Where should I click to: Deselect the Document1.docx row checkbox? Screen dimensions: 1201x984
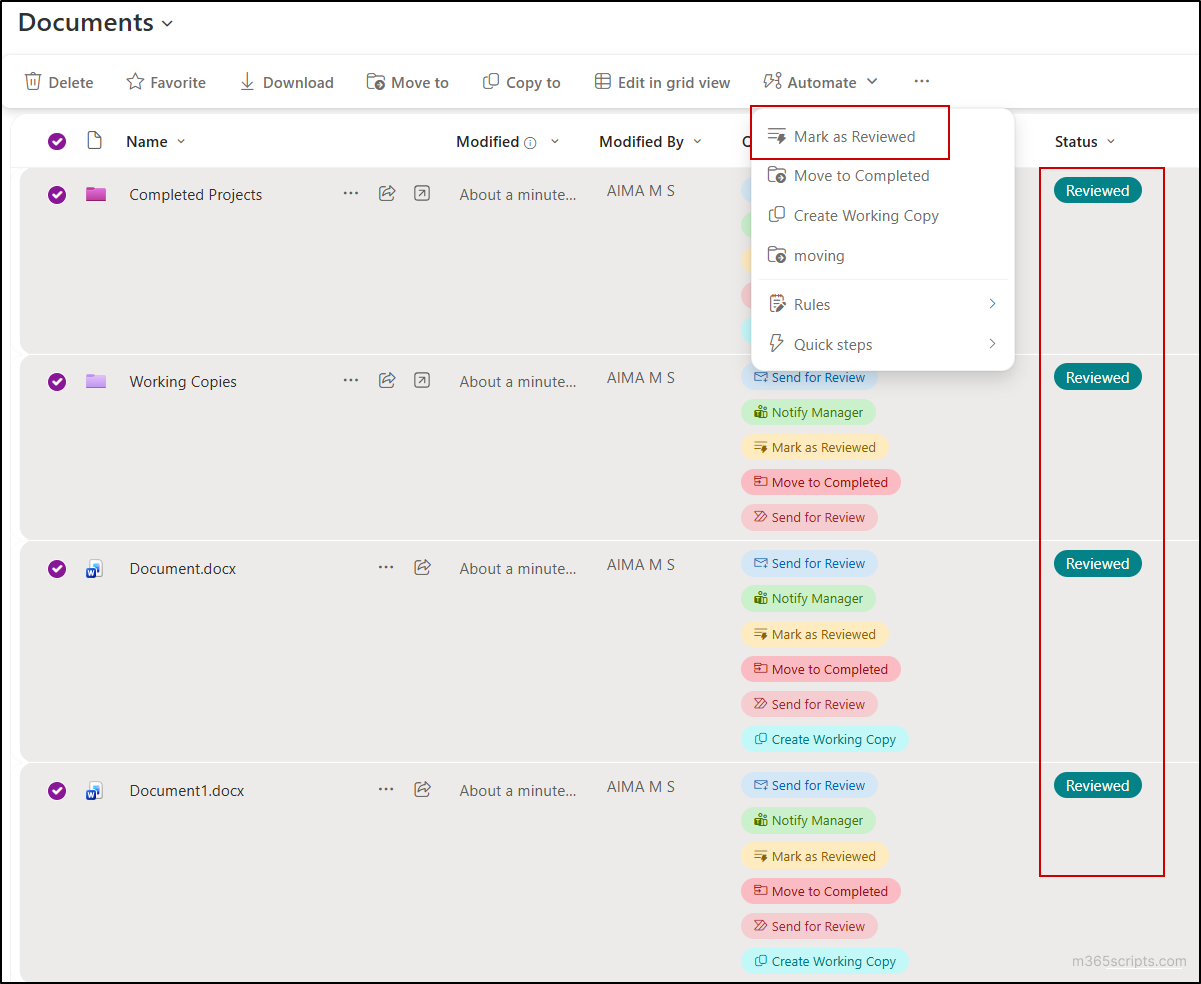click(x=57, y=790)
